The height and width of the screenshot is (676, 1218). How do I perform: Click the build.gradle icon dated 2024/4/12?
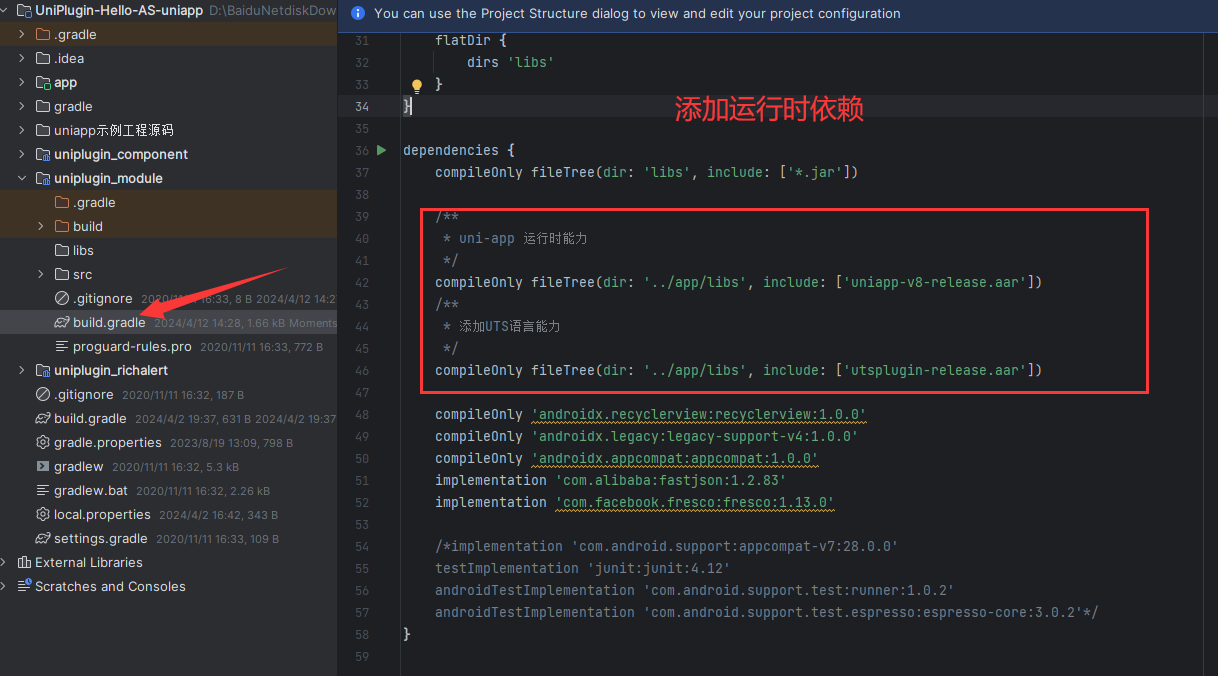click(x=62, y=322)
